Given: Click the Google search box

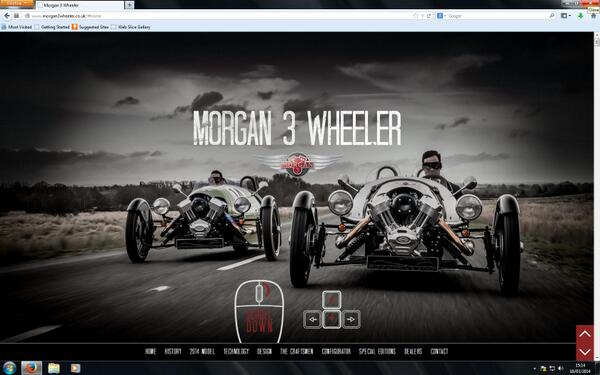Looking at the screenshot, I should [x=497, y=16].
